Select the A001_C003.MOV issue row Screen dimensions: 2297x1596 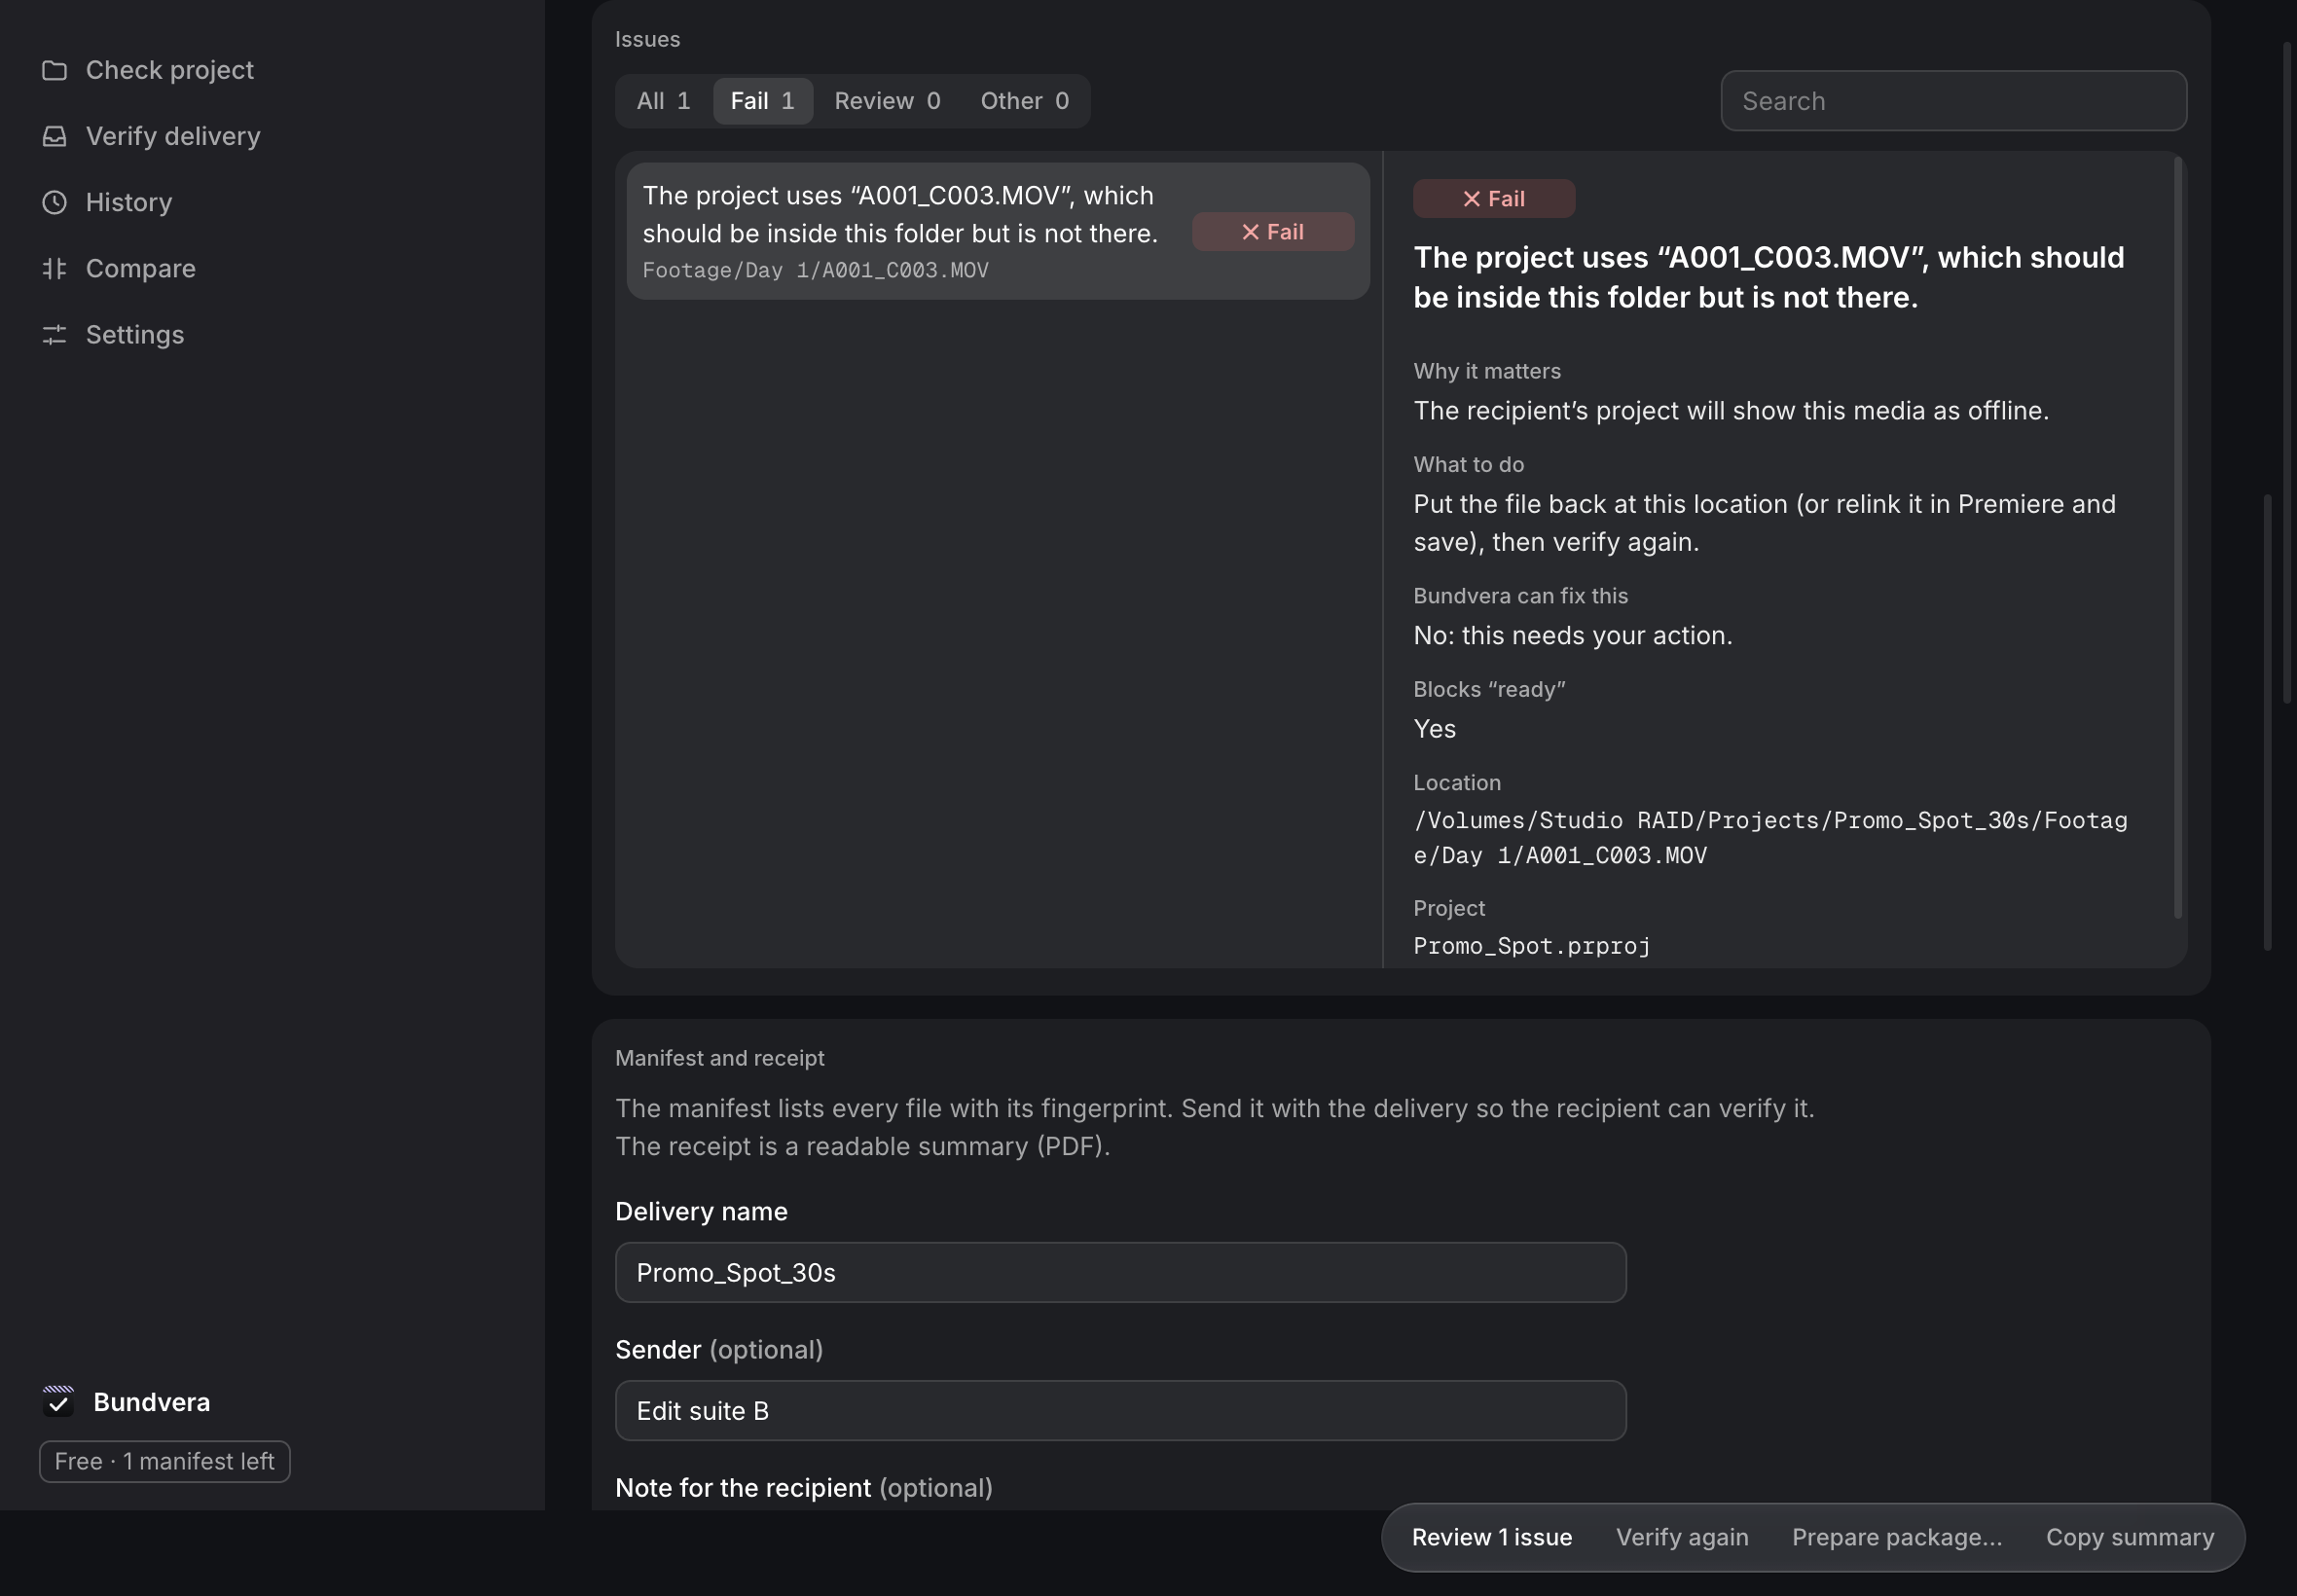pos(997,231)
